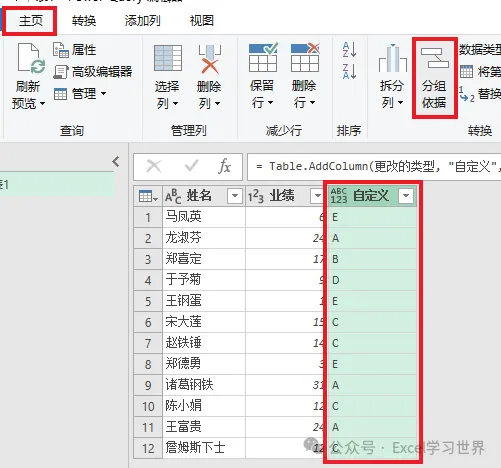This screenshot has width=501, height=468.
Task: Confirm the formula with the checkmark icon
Action: [191, 166]
